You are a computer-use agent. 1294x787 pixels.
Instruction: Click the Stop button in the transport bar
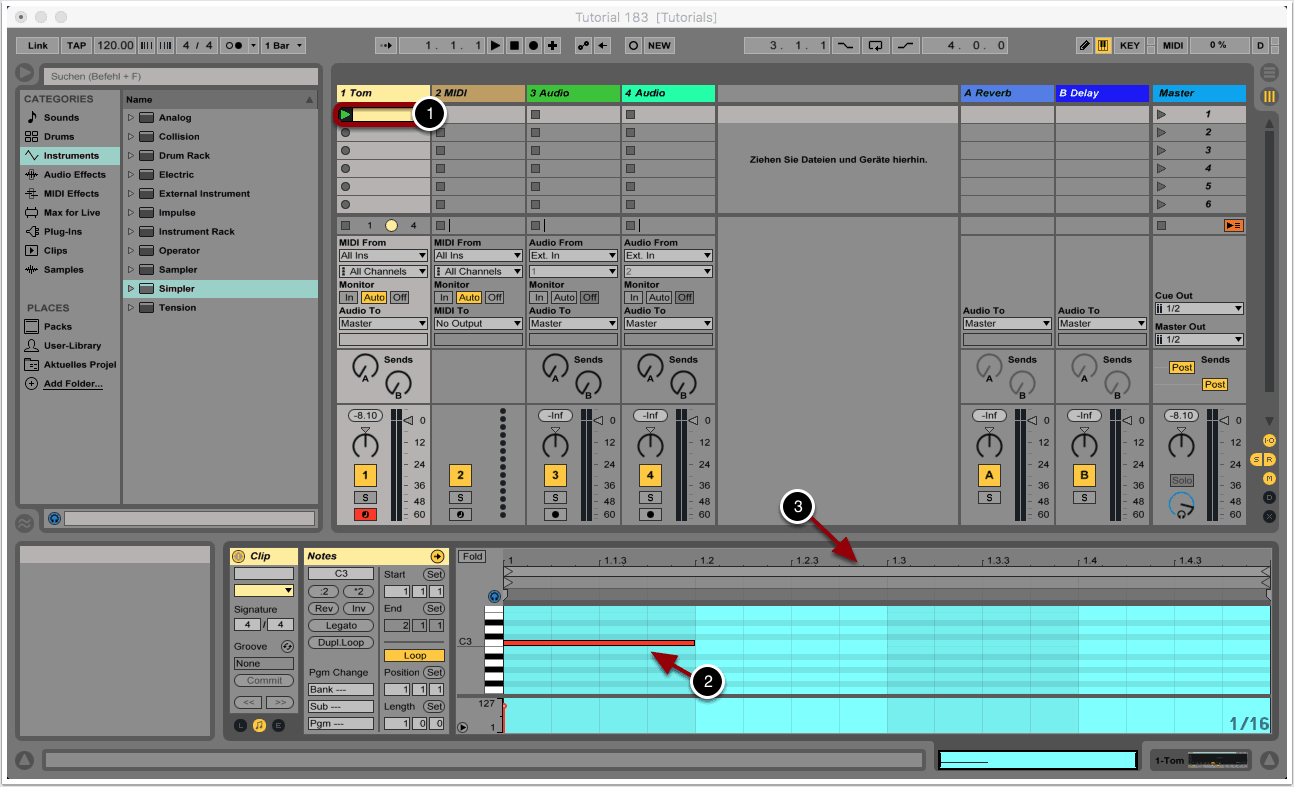[514, 46]
